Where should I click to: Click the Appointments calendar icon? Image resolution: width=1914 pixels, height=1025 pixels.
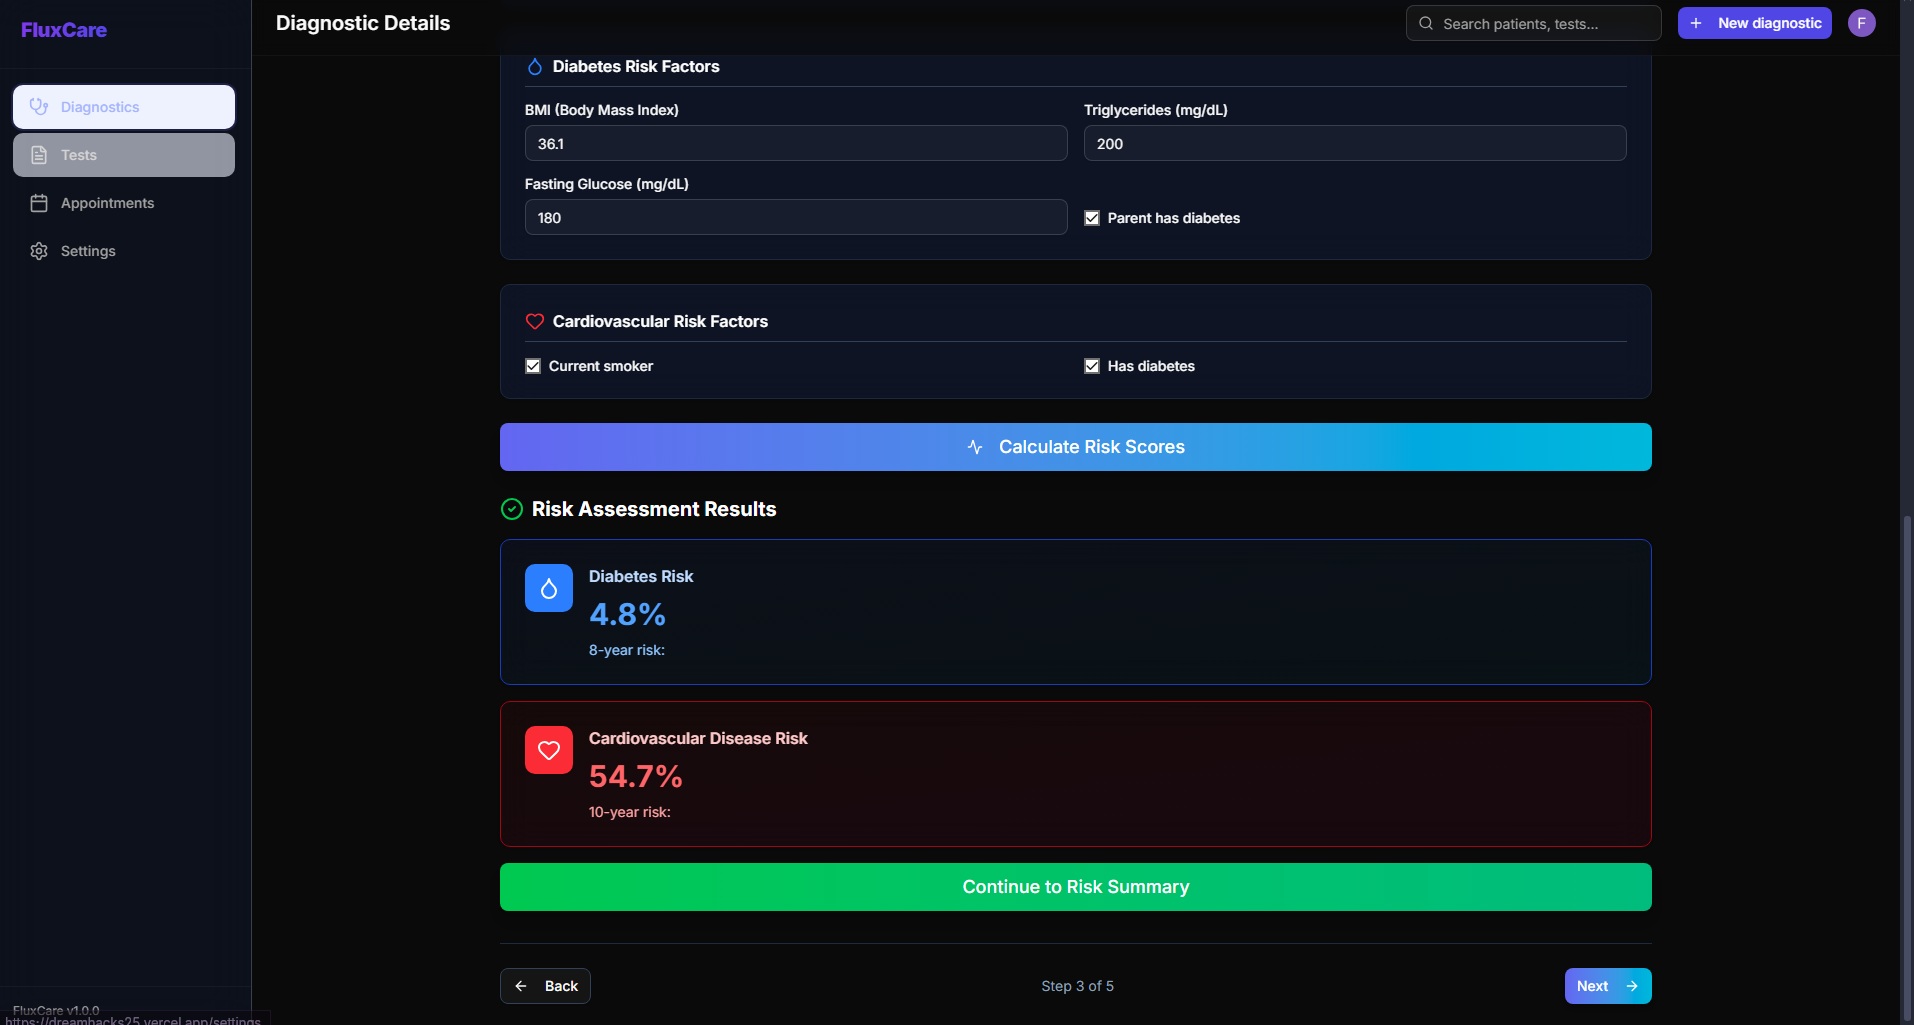39,203
